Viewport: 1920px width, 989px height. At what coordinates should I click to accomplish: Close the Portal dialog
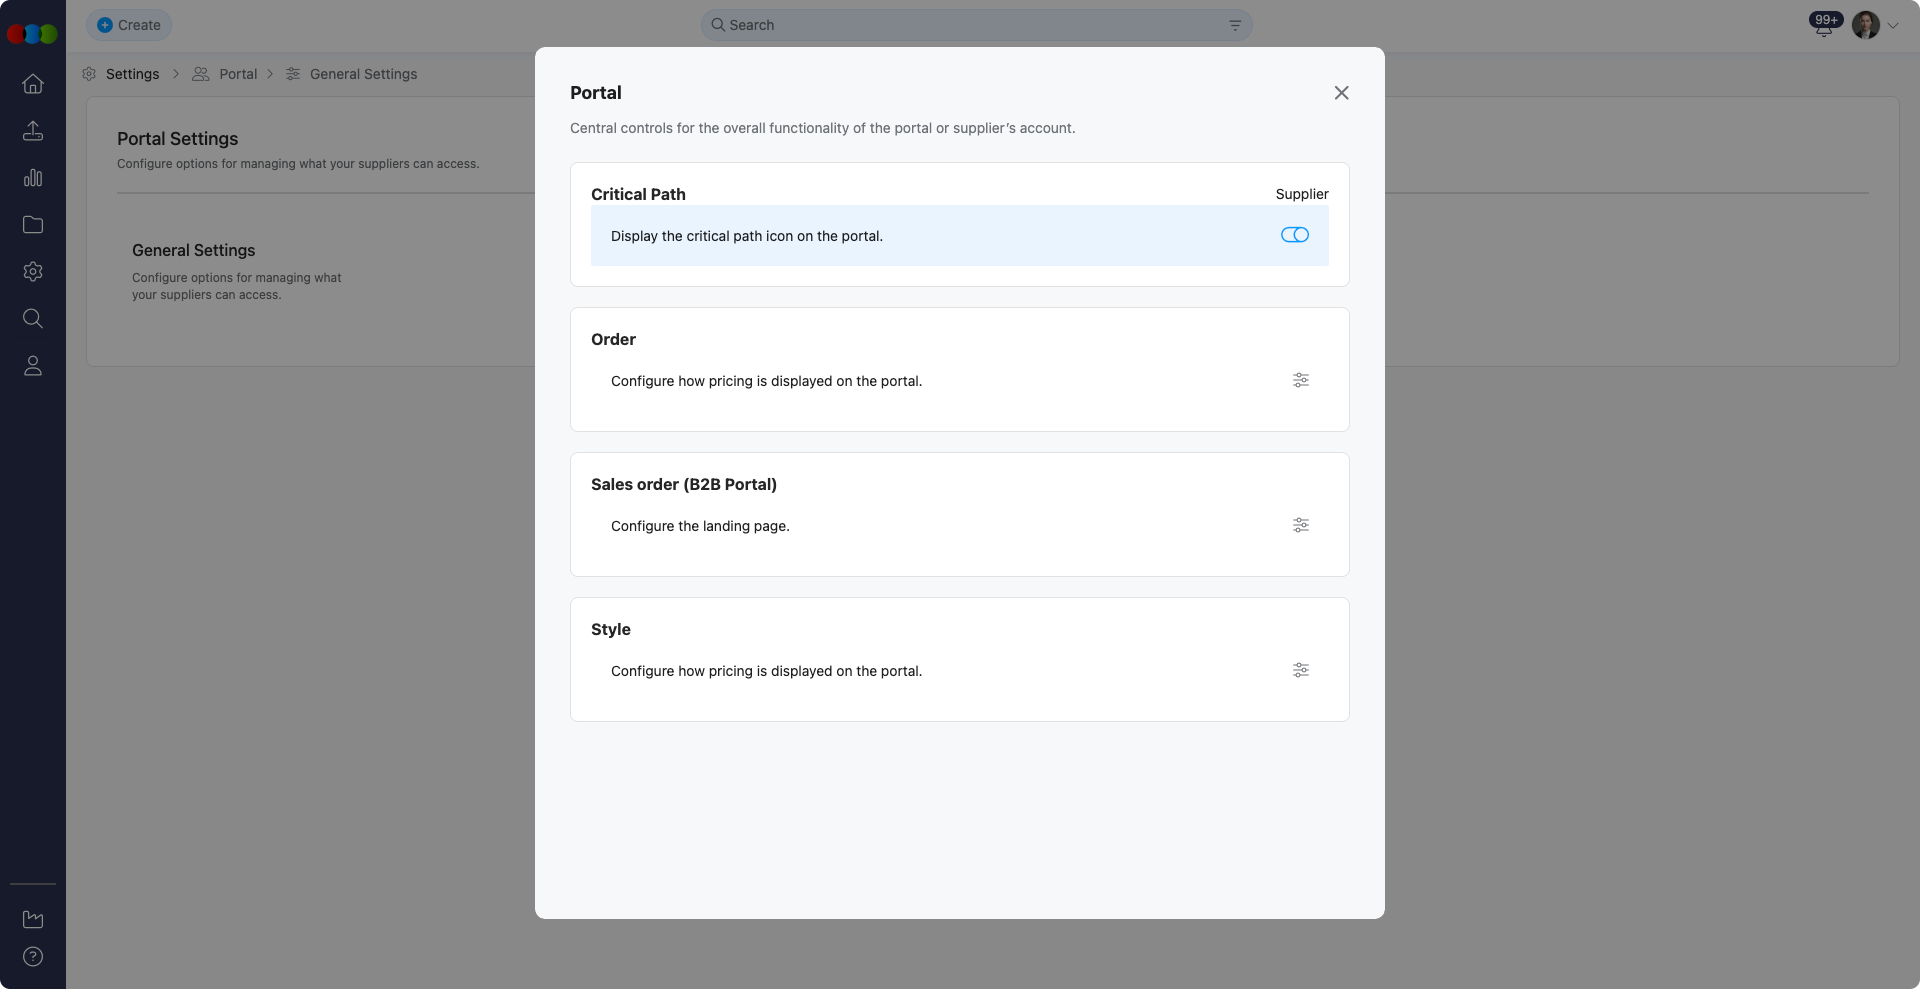1341,93
